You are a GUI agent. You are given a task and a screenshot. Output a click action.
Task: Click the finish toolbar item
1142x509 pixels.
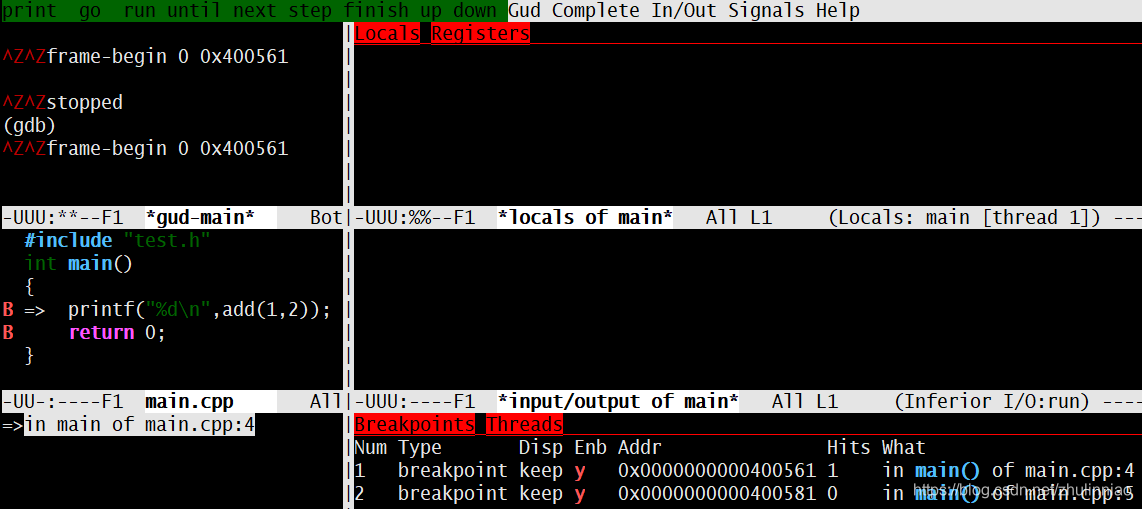[376, 11]
